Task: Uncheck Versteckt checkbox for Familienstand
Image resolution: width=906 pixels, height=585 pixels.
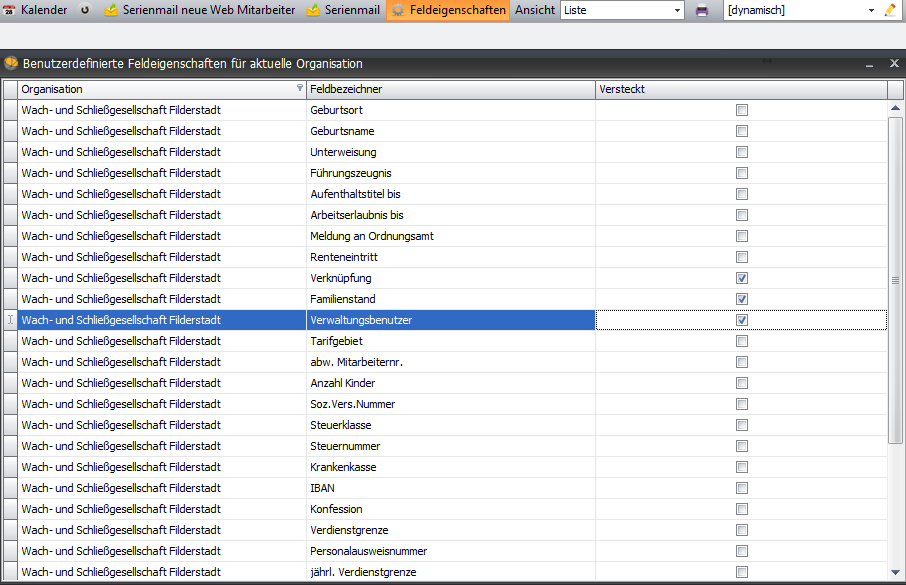Action: (x=742, y=299)
